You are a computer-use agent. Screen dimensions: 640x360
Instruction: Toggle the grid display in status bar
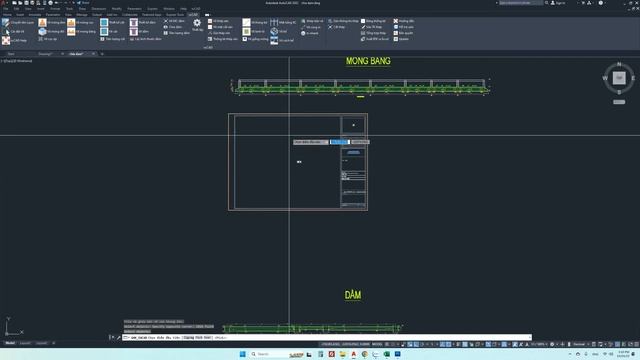coord(387,344)
